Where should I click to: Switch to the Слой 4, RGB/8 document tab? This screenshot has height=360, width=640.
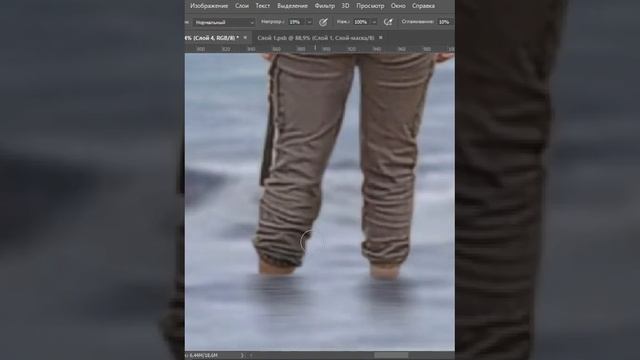tap(212, 38)
